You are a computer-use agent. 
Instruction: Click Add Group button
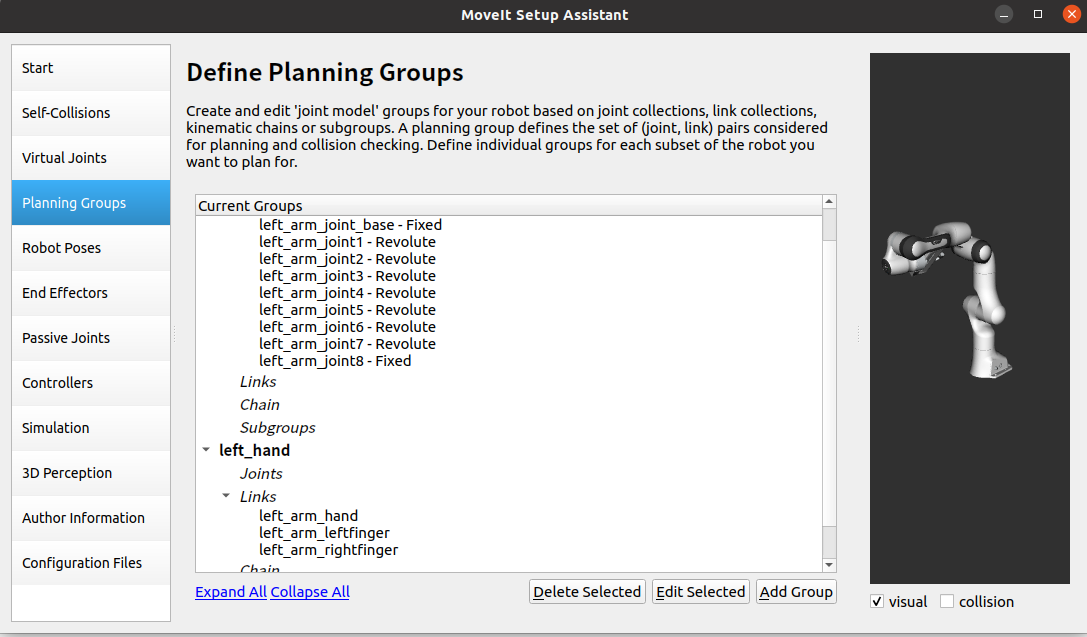[x=796, y=592]
